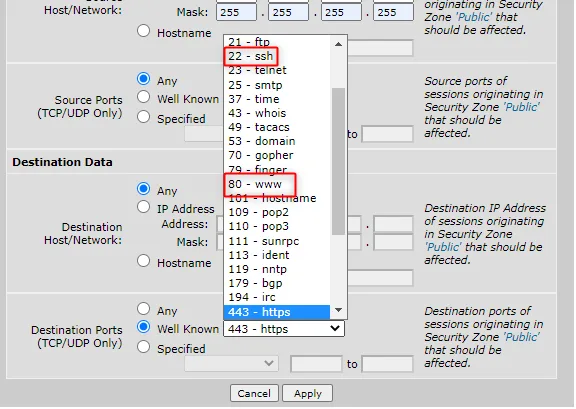
Task: Click Destination Ports range end field
Action: 387,364
